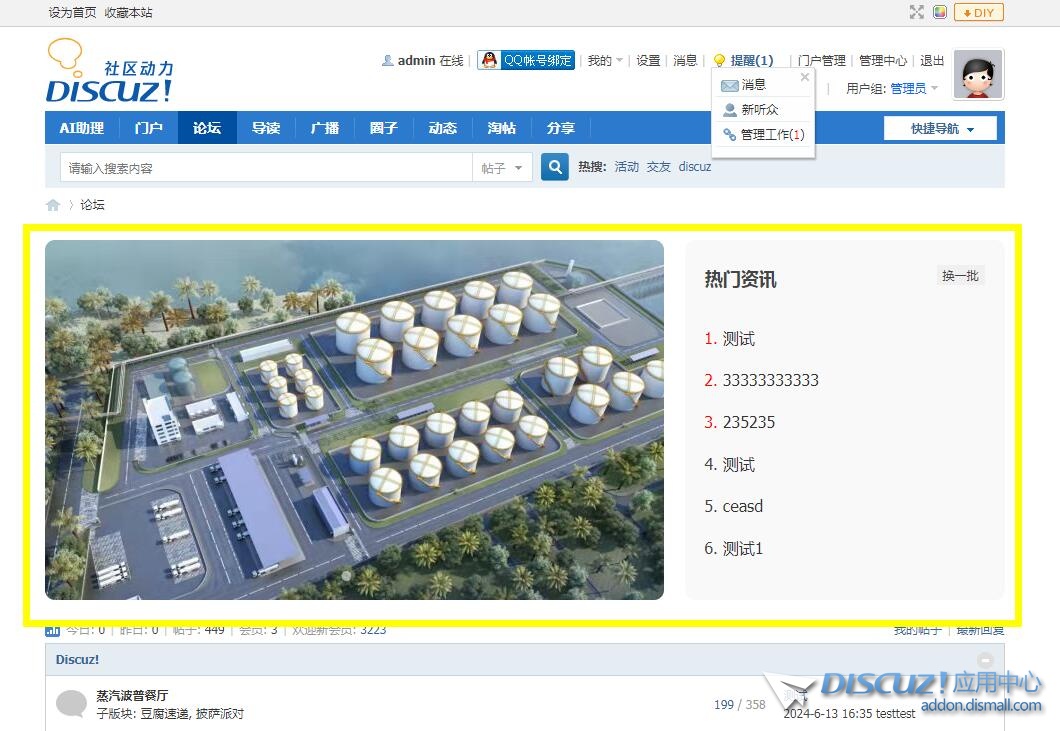Click 收藏本站 link
Screen dimensions: 1060x731
point(128,12)
